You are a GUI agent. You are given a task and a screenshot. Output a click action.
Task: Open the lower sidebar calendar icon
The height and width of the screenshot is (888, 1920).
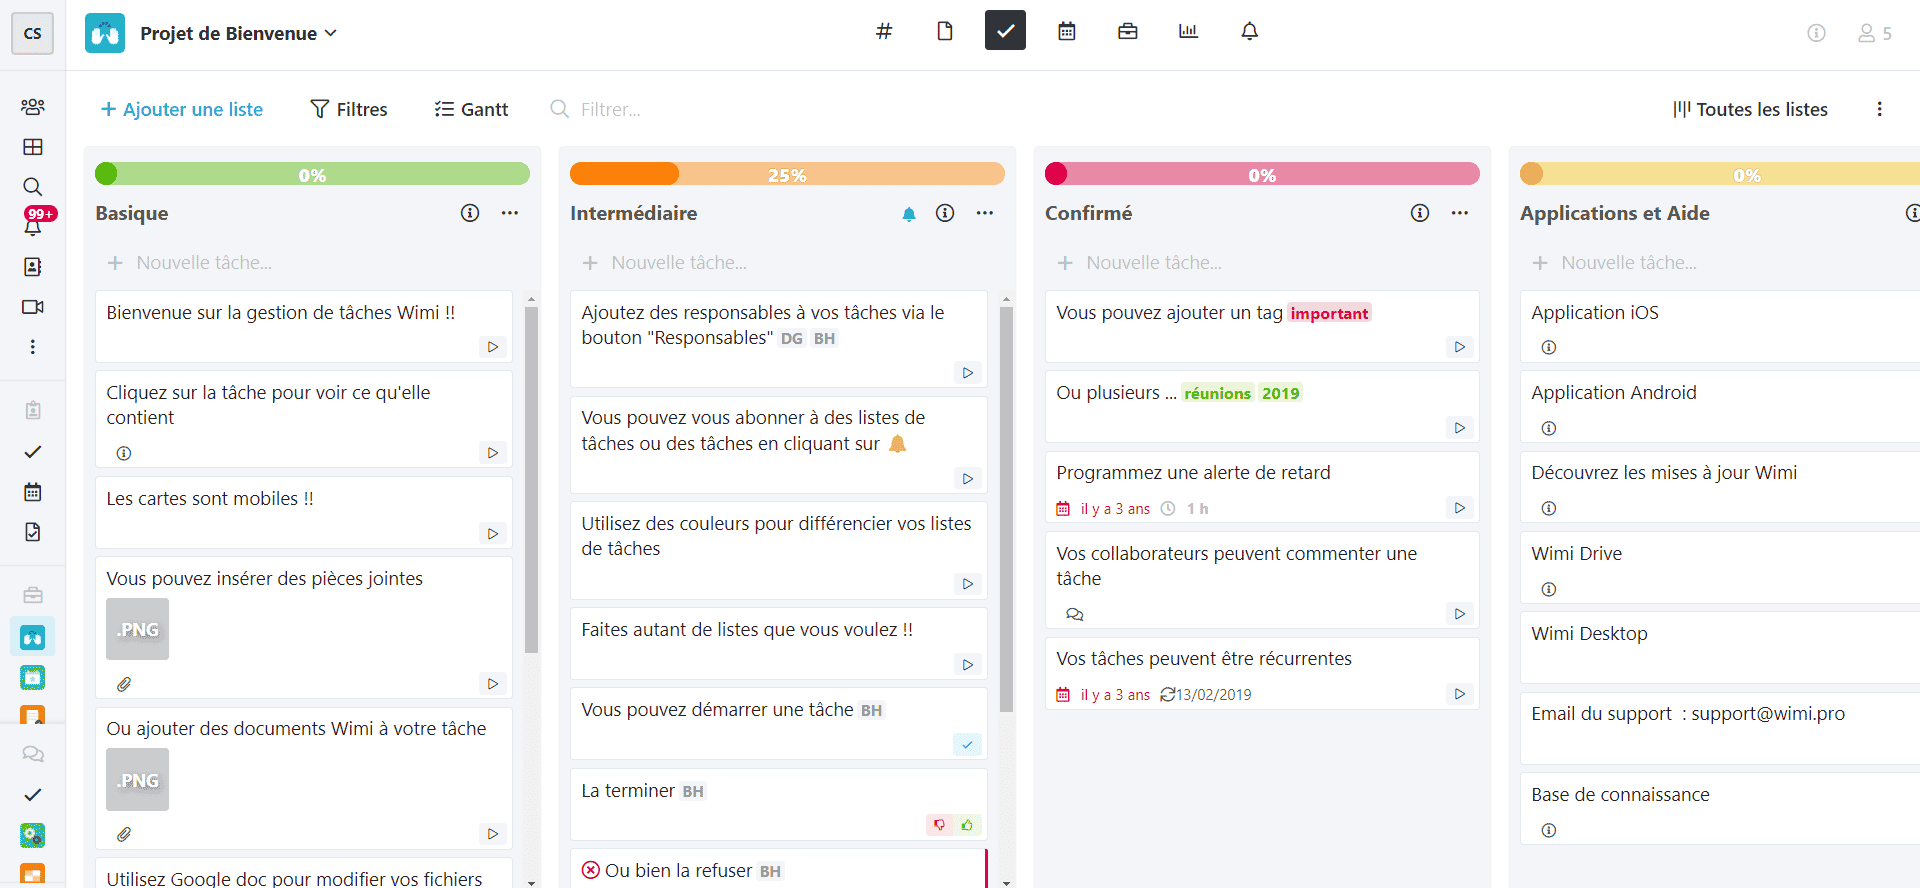(x=33, y=492)
